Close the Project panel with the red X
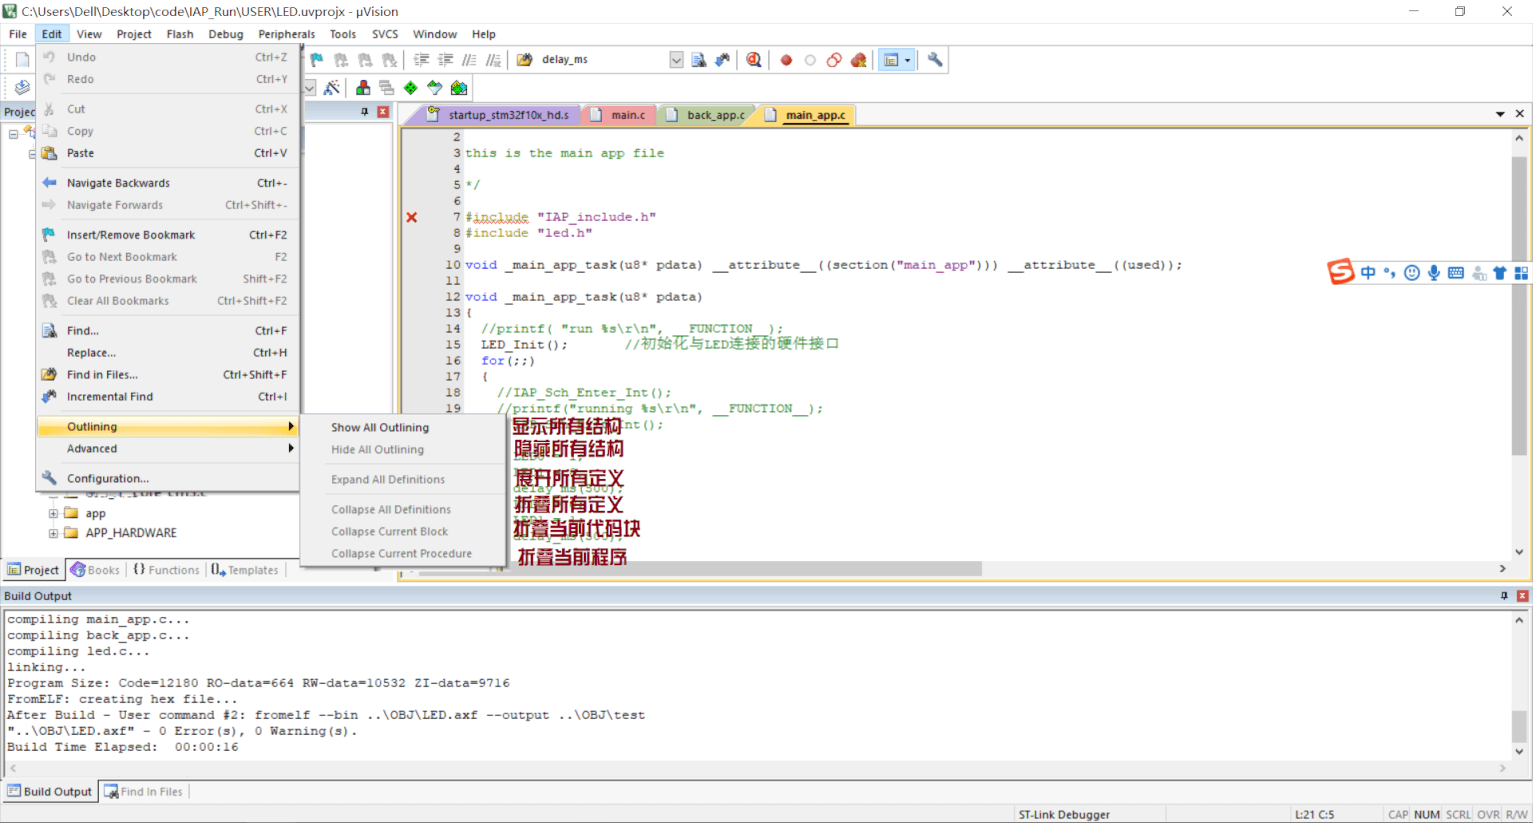1536x830 pixels. click(383, 112)
